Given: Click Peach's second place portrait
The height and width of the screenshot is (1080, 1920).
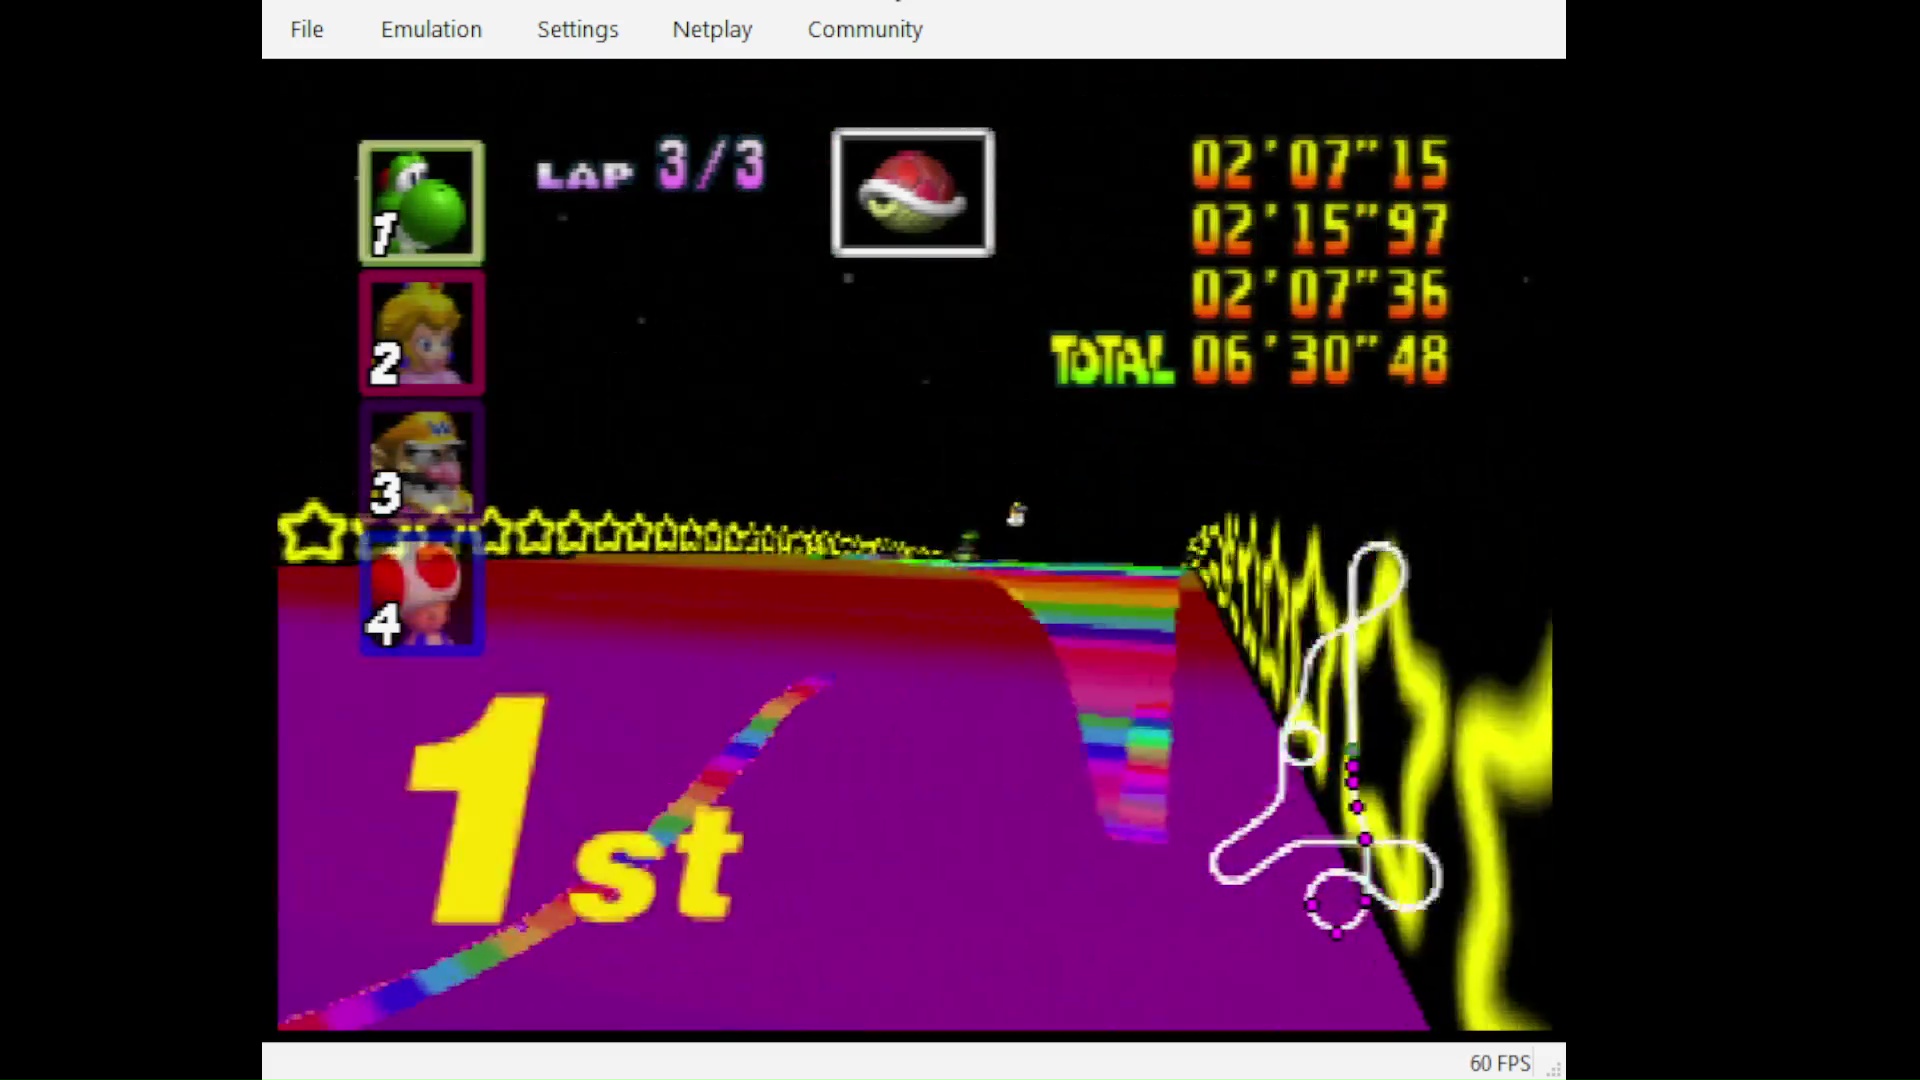Looking at the screenshot, I should tap(422, 333).
